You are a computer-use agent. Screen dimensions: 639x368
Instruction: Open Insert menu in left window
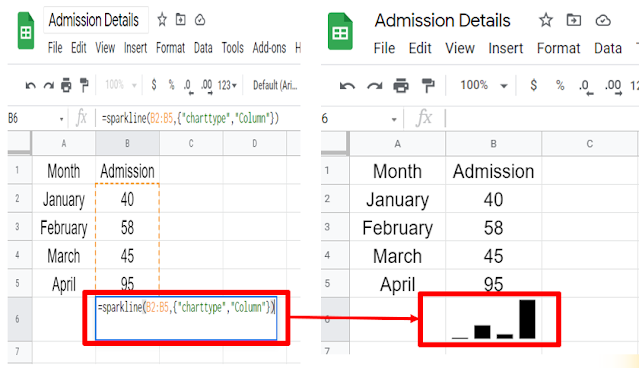(x=135, y=48)
